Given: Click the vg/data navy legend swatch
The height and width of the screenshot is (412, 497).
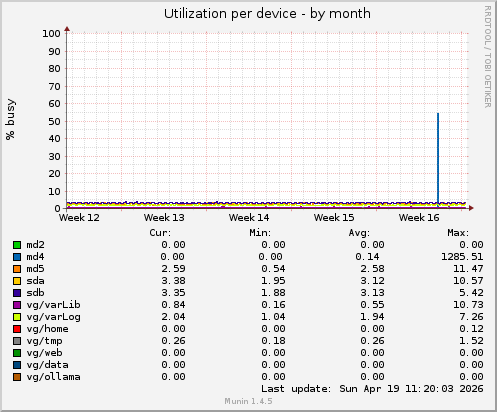Looking at the screenshot, I should [17, 365].
